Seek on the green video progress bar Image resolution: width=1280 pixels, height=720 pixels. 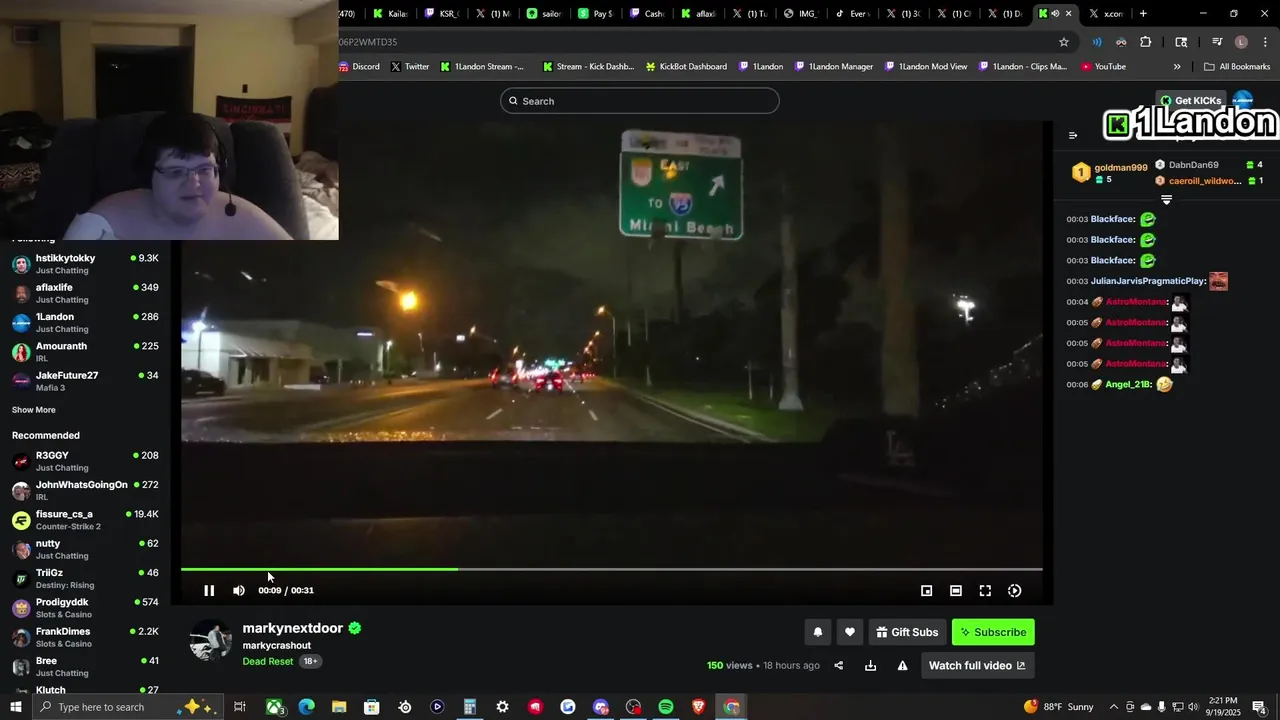point(611,569)
